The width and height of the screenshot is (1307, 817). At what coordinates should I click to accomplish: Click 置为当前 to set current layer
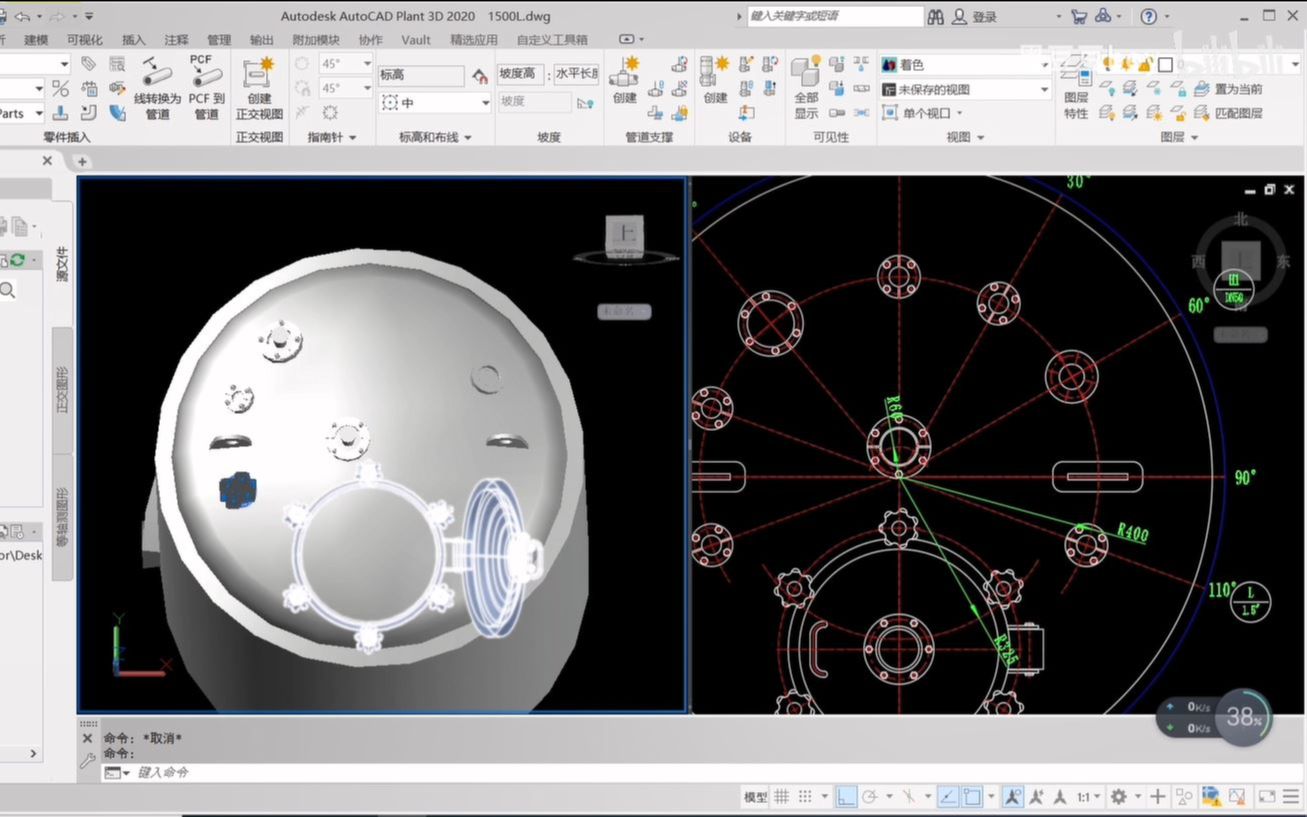point(1239,89)
